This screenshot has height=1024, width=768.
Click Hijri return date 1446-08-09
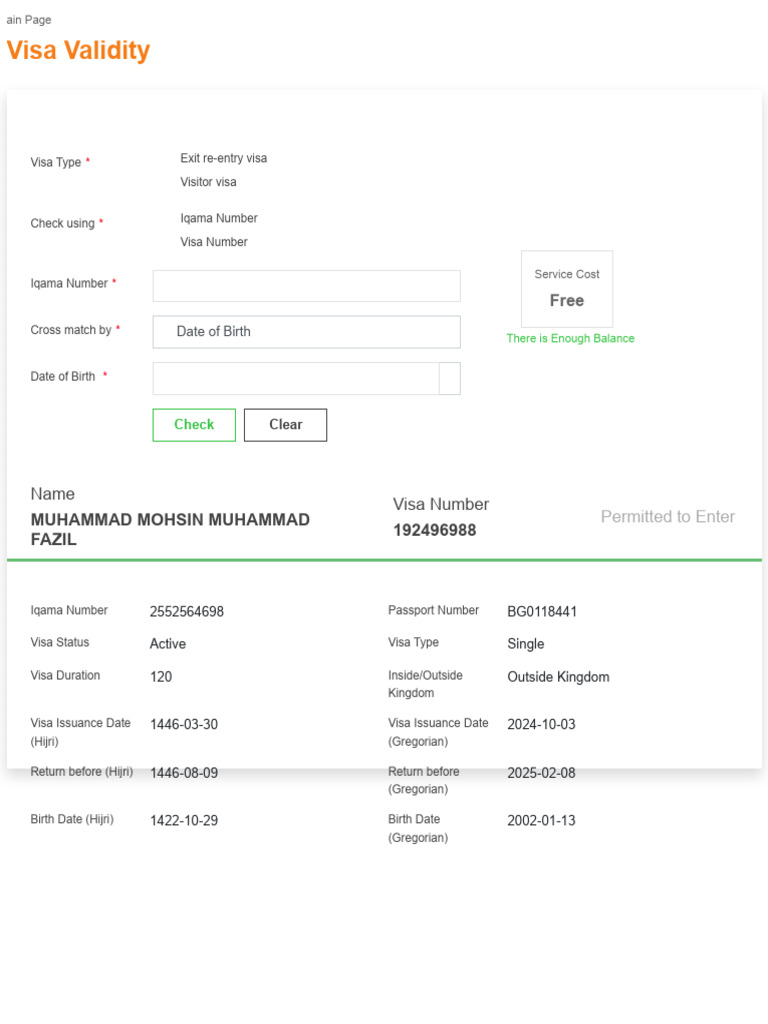click(184, 773)
